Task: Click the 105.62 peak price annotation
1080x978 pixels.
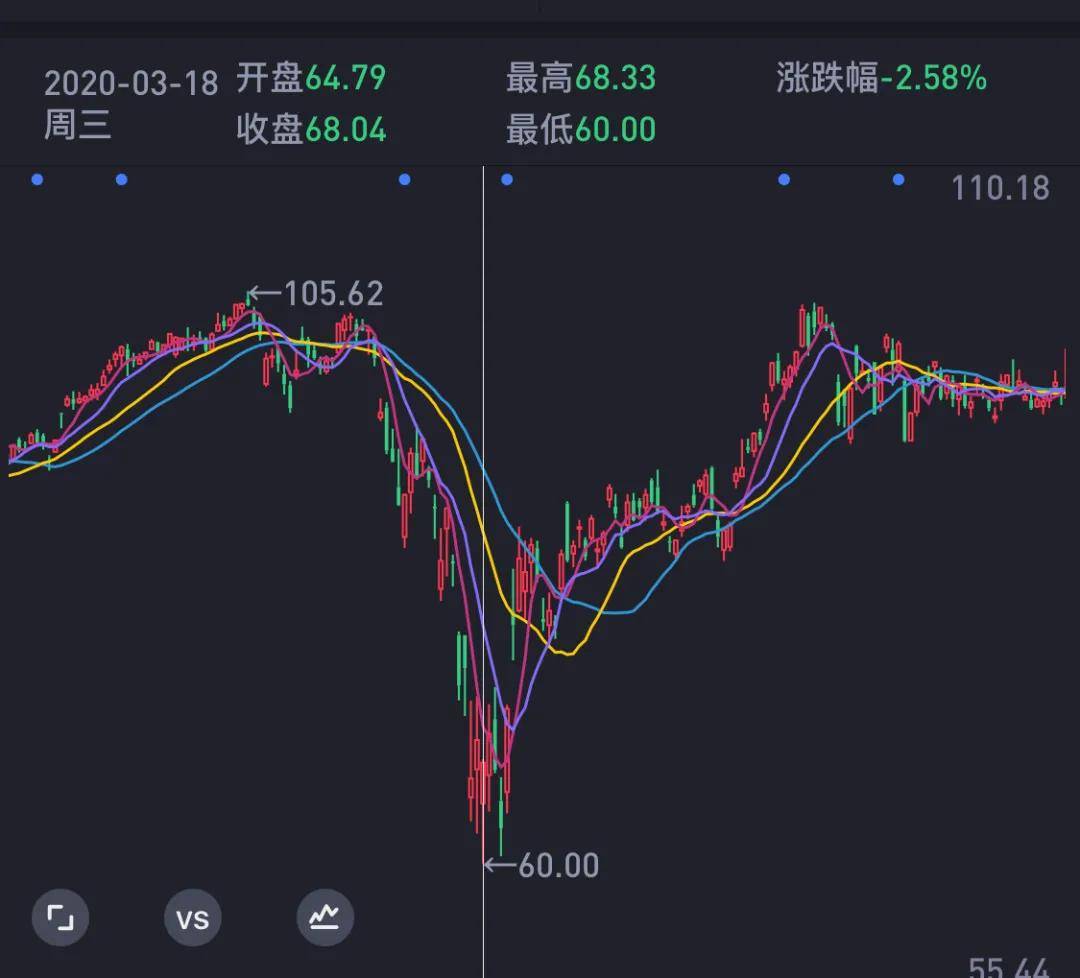Action: pyautogui.click(x=315, y=293)
